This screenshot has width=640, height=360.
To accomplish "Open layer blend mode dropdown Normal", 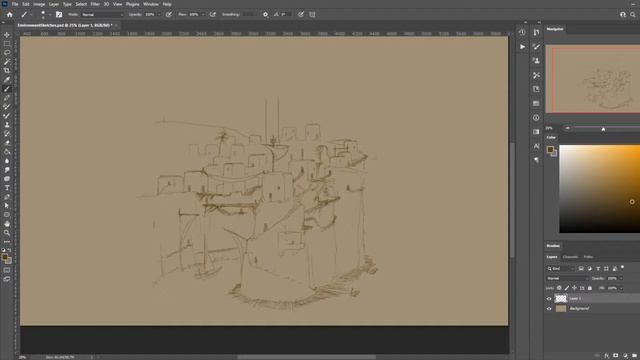I will 567,278.
